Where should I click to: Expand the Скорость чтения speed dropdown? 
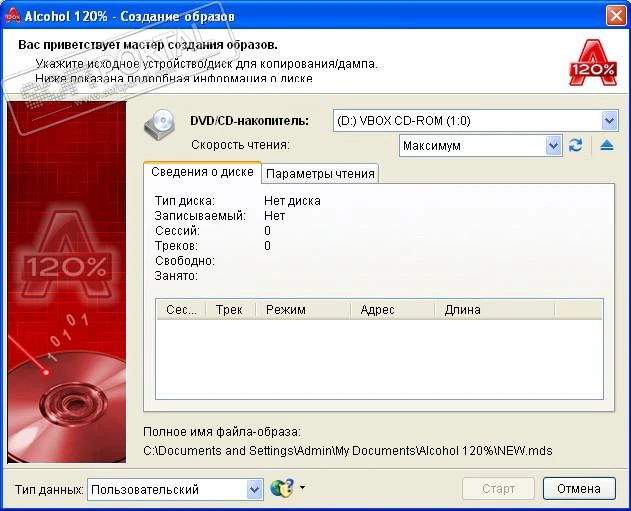[554, 146]
